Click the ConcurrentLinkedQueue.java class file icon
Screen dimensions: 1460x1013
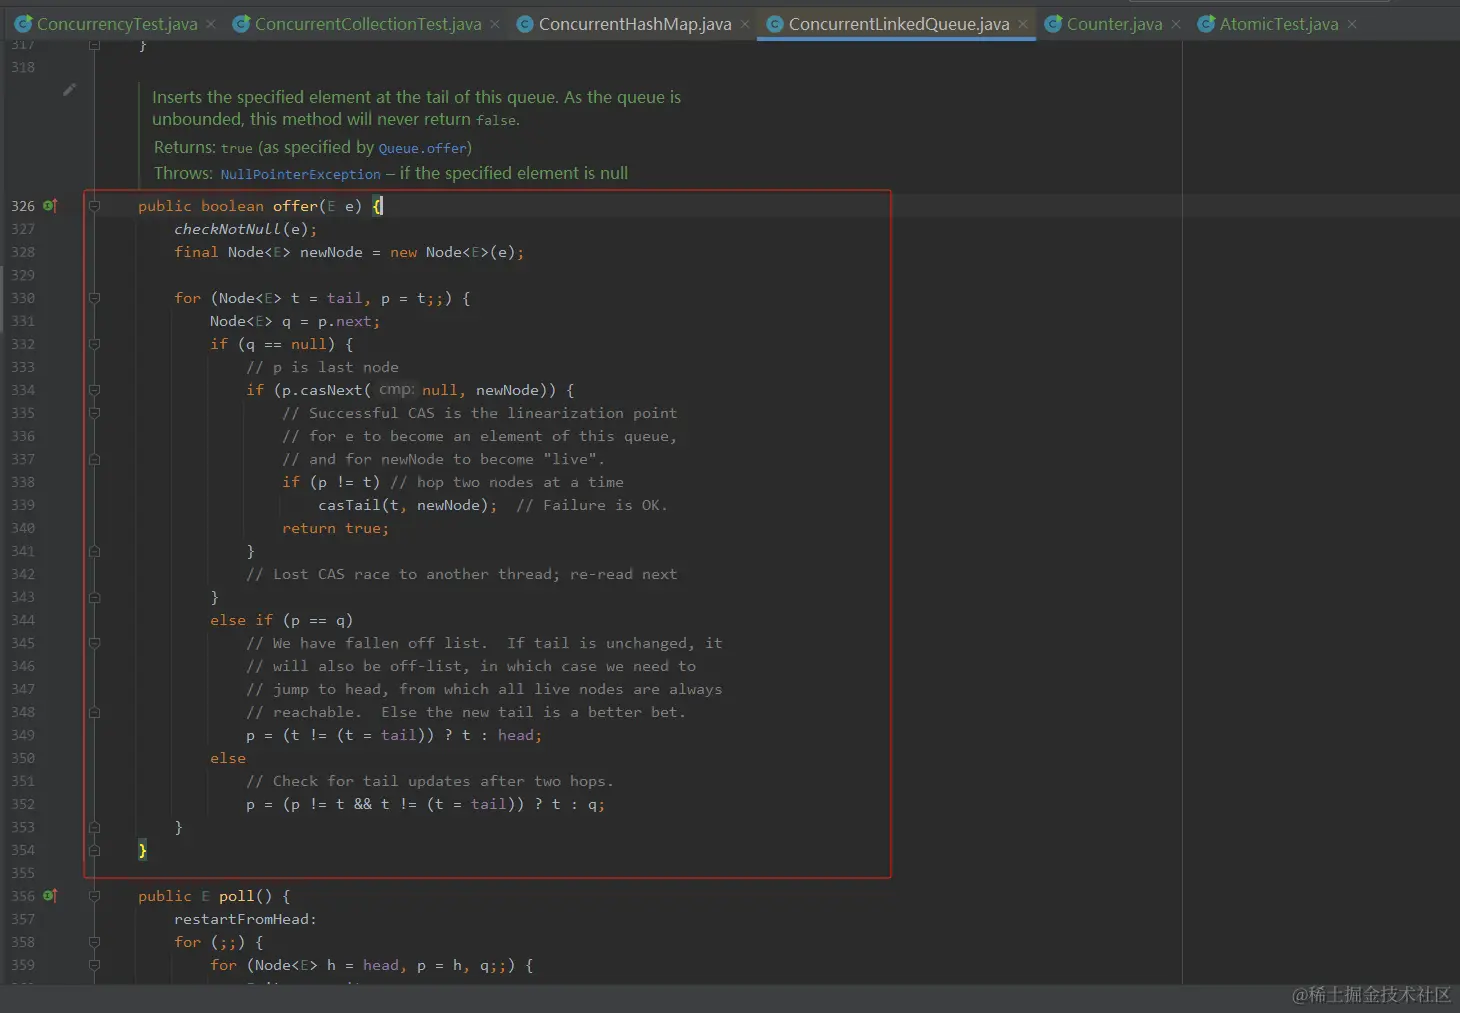(x=775, y=24)
